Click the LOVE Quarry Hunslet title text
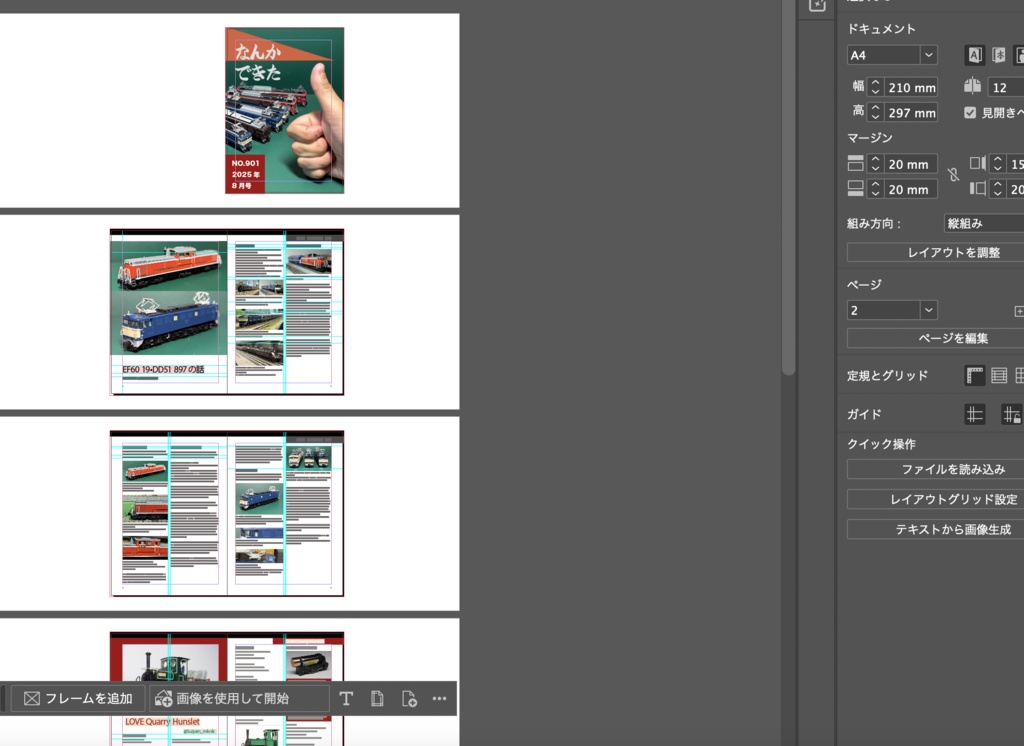The width and height of the screenshot is (1024, 746). coord(162,722)
